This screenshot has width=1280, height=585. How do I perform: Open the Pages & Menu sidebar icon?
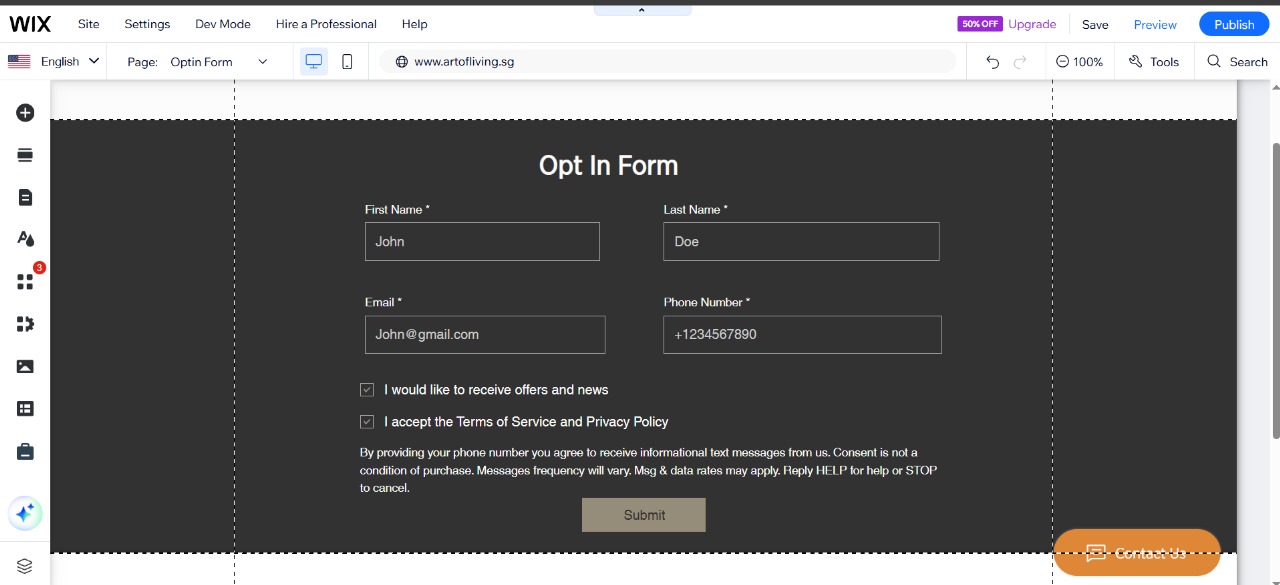click(25, 197)
